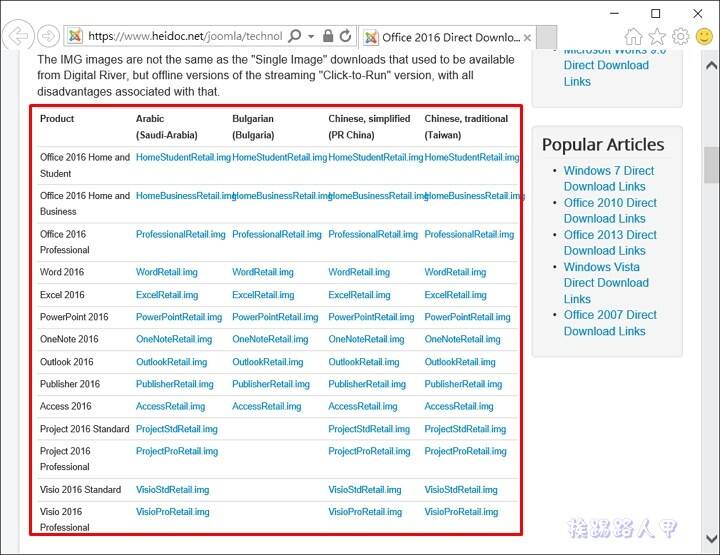Download Chinese simplified OneNoteRetail.img
This screenshot has height=555, width=720.
[366, 339]
